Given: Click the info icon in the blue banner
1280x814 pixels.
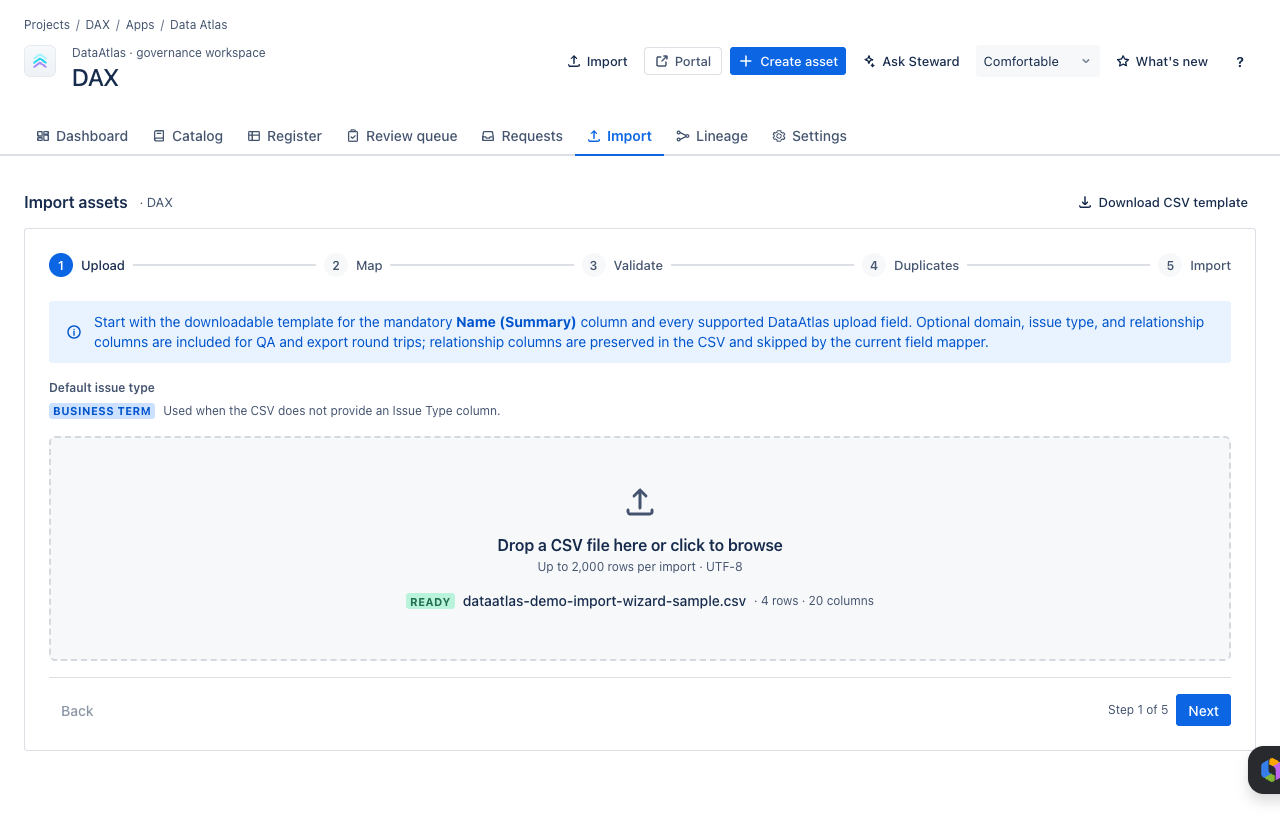Looking at the screenshot, I should [x=74, y=332].
